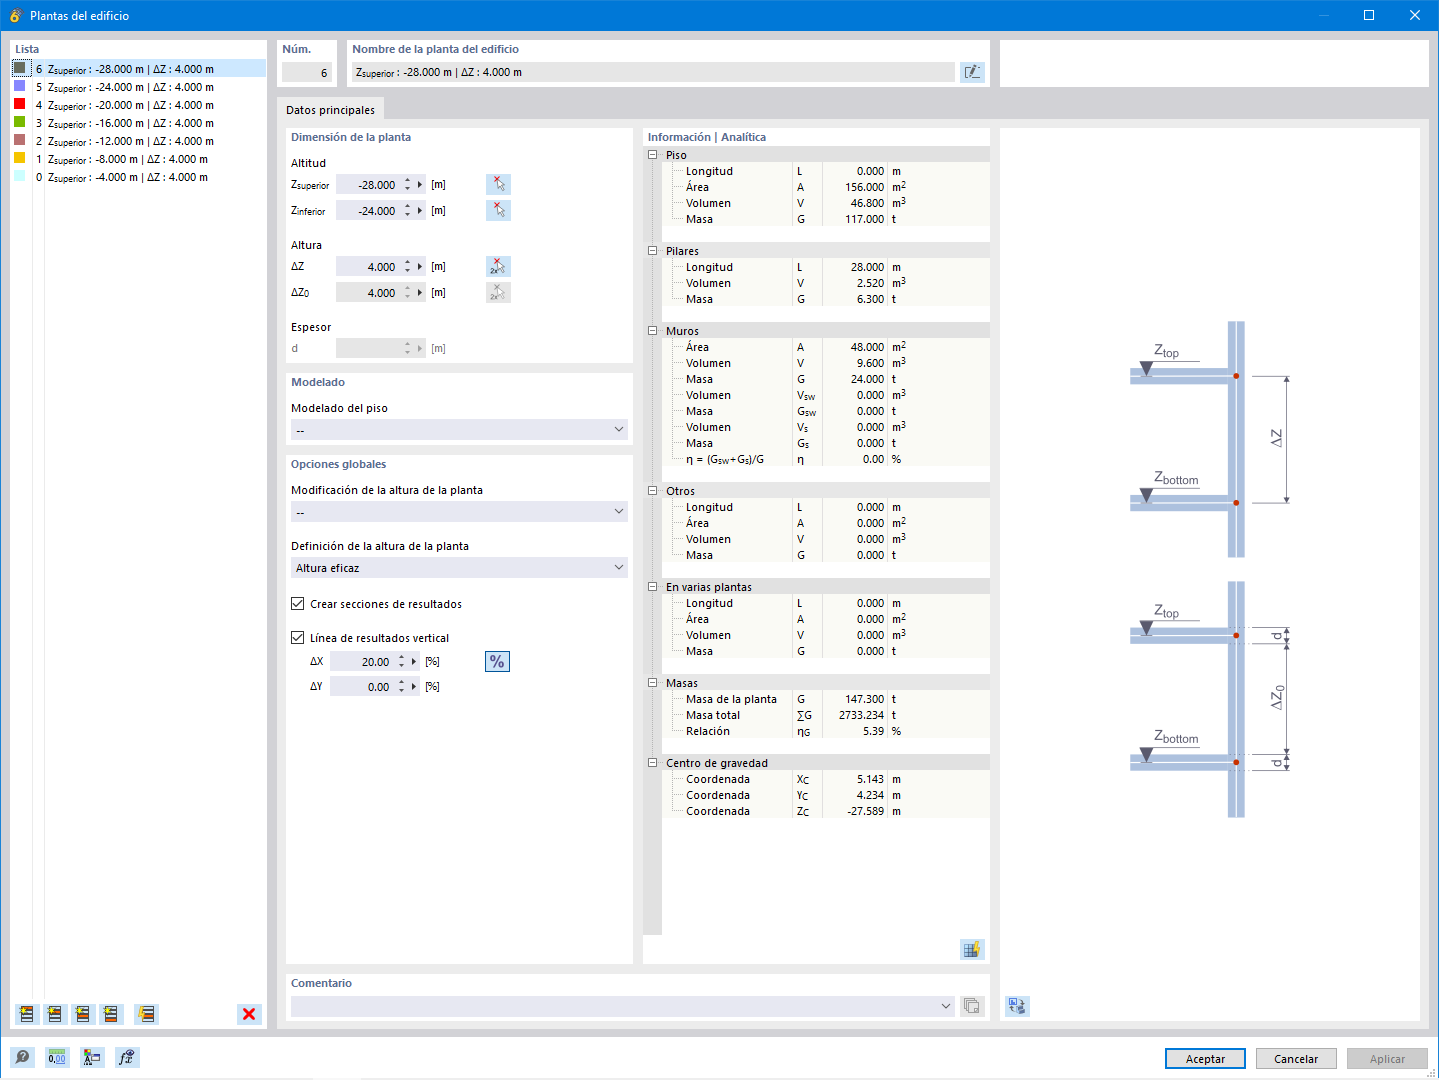The height and width of the screenshot is (1080, 1439).
Task: Collapse the Masas group
Action: click(653, 683)
